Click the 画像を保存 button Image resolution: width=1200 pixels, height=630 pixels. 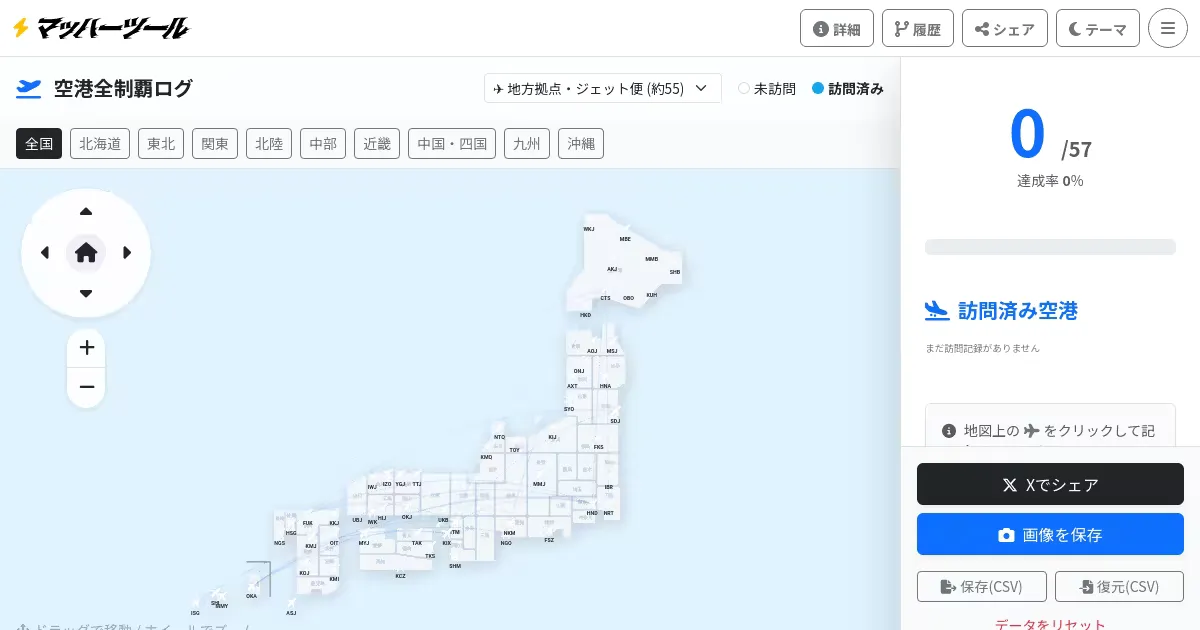point(1050,534)
